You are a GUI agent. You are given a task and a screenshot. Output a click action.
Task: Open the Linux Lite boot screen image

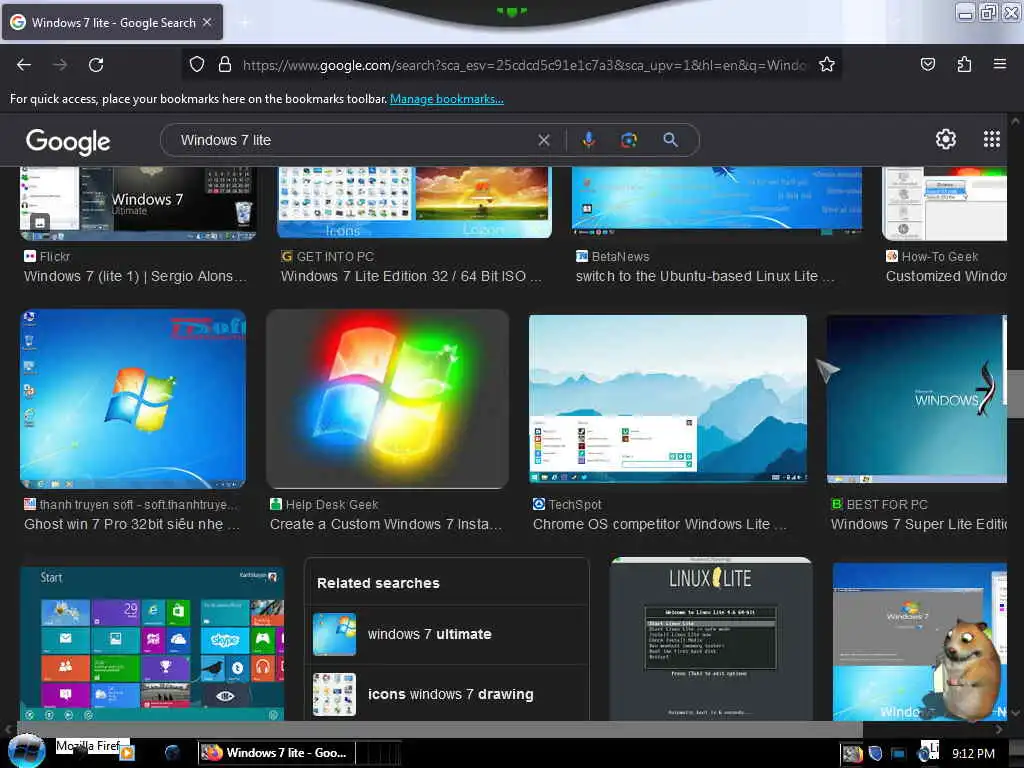click(x=711, y=639)
